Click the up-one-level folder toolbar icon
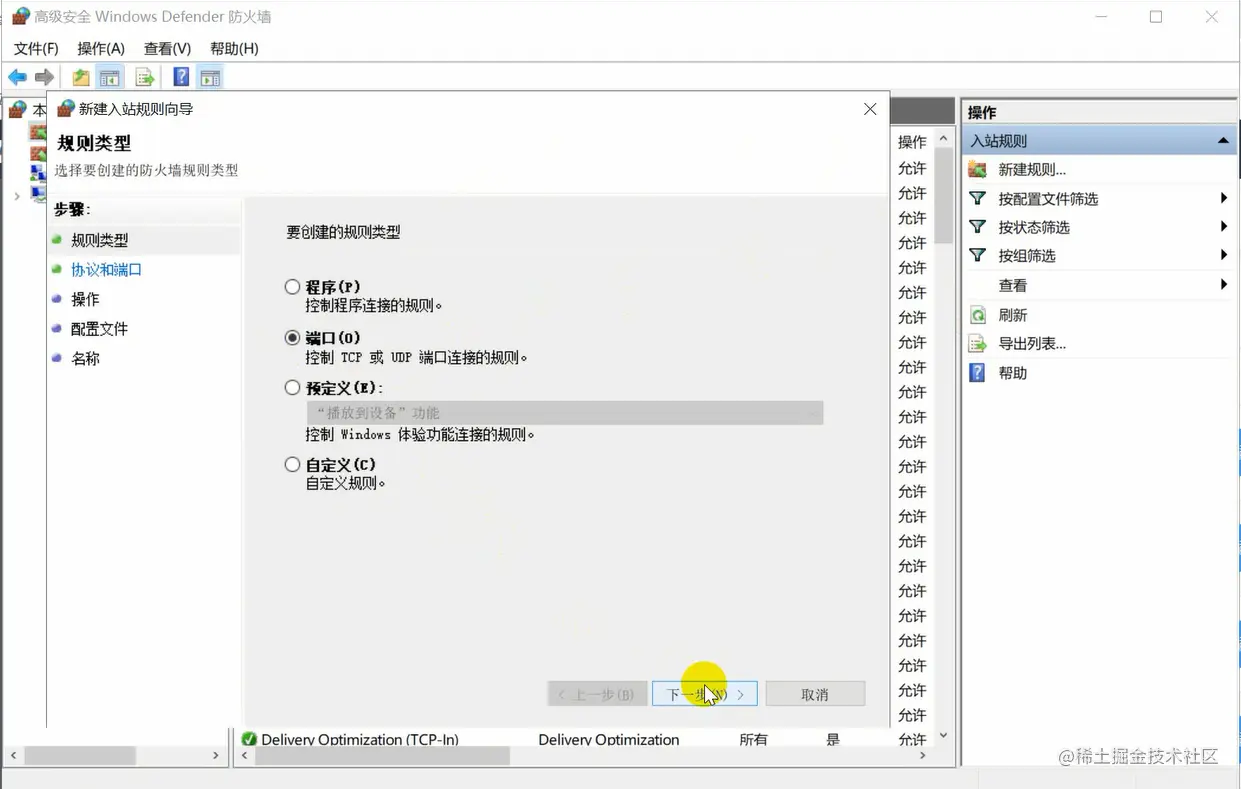The height and width of the screenshot is (789, 1241). point(81,77)
